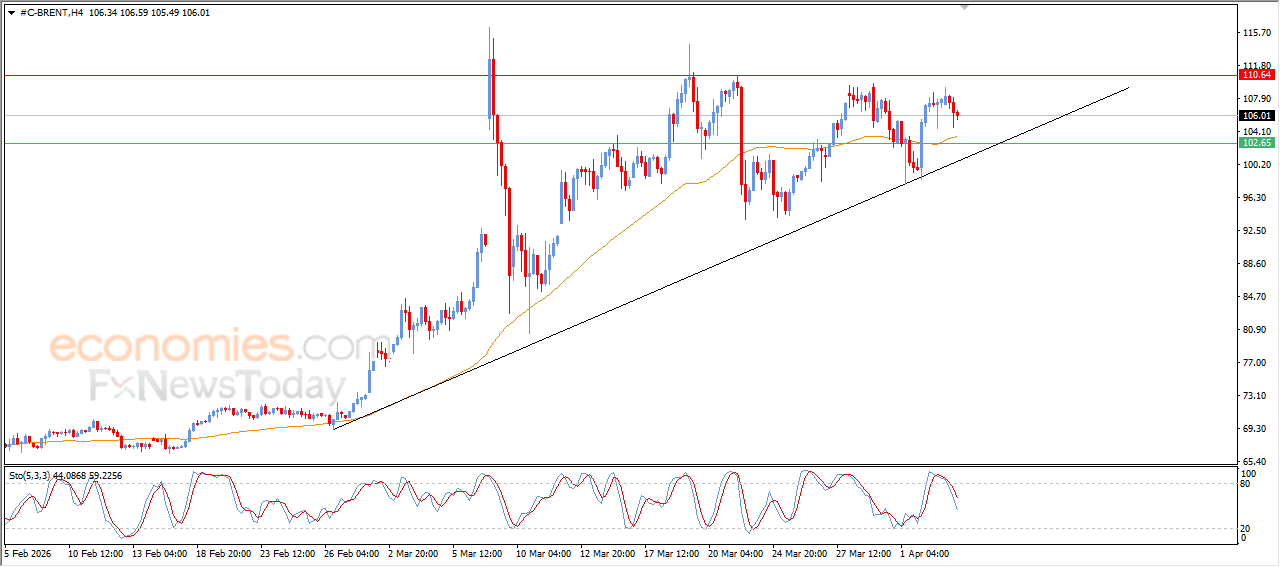Click the 18 Feb 20:00 time label
Viewport: 1280px width, 567px height.
point(223,552)
